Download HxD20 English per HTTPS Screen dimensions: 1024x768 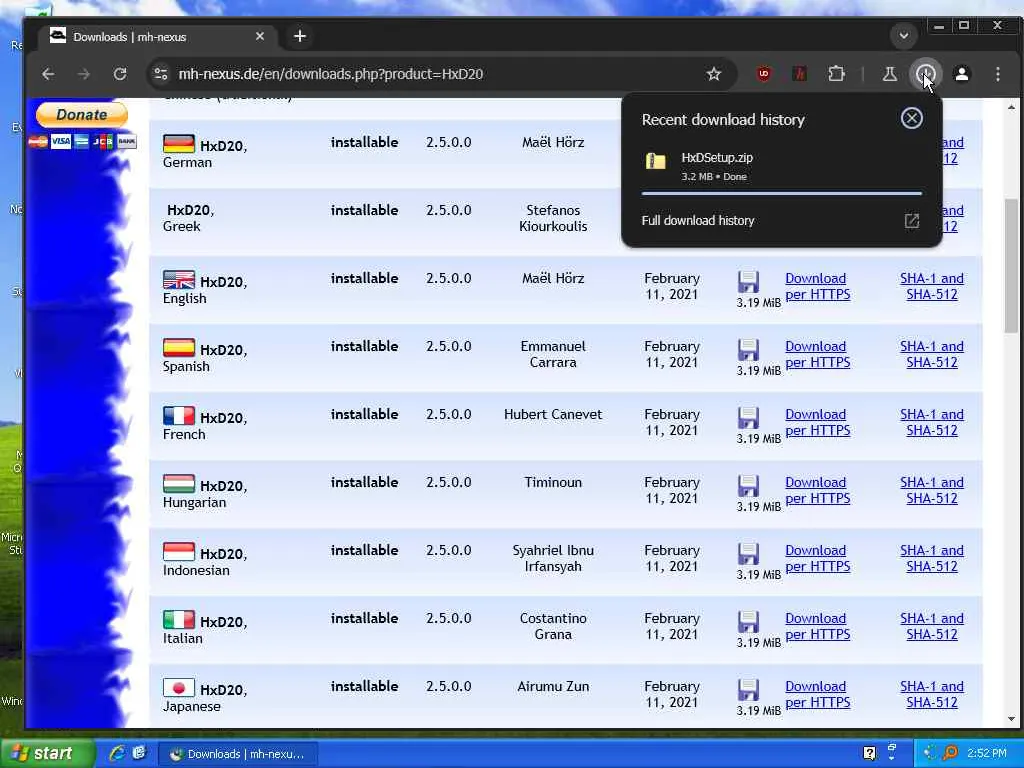818,287
